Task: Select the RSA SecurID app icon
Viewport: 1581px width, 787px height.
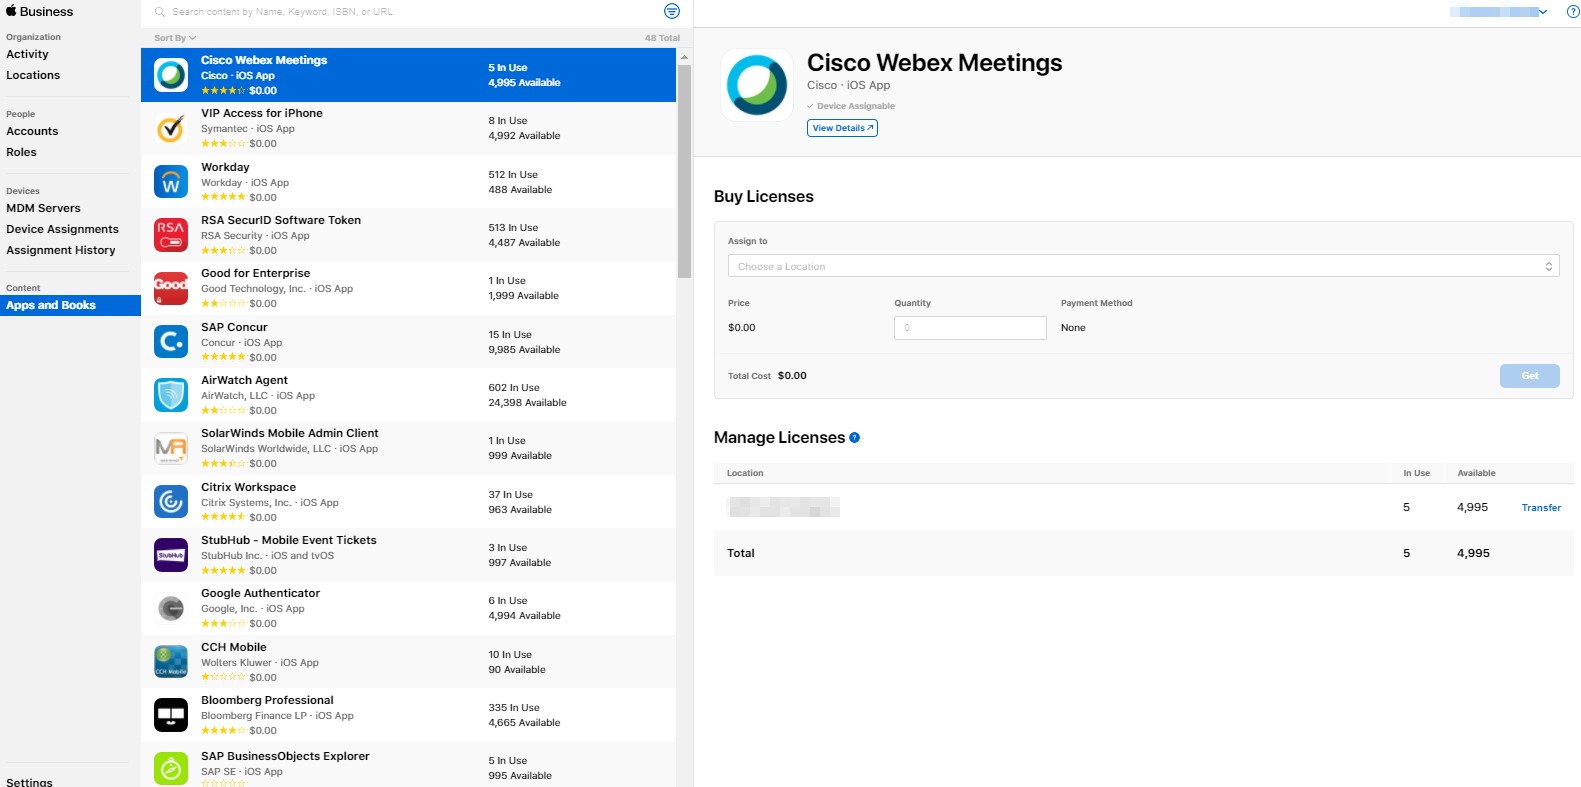Action: click(x=171, y=235)
